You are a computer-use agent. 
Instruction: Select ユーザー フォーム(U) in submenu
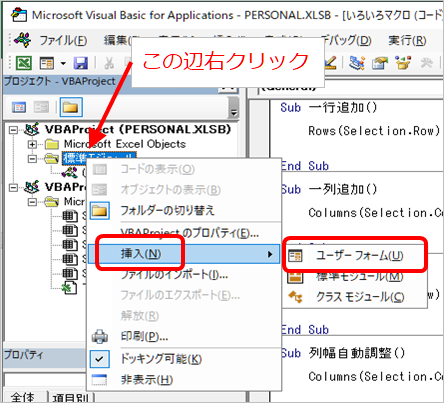355,256
